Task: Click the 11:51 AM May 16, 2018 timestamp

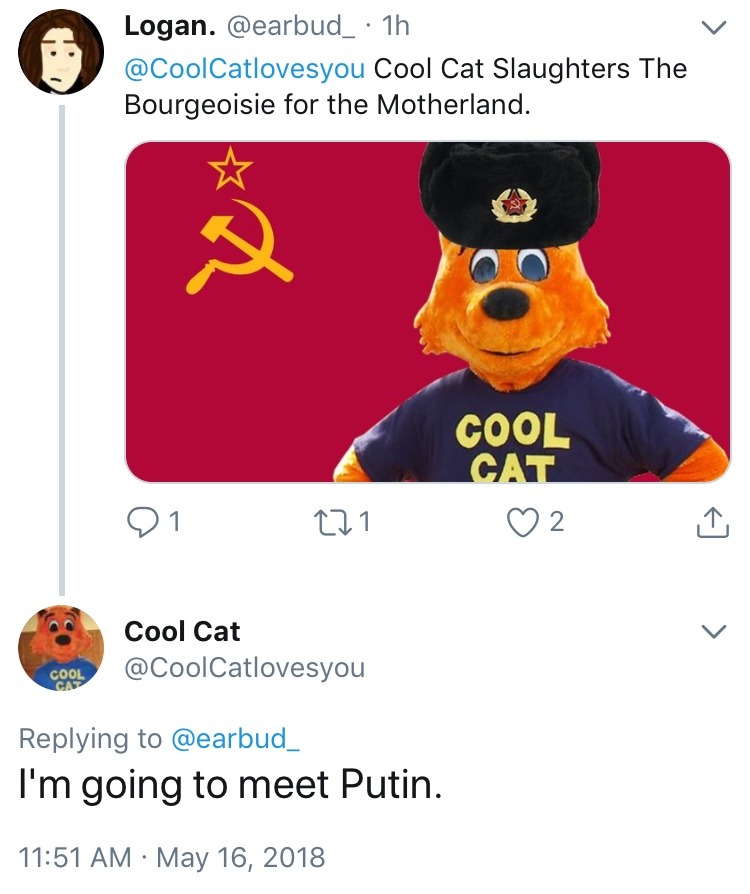Action: (x=172, y=857)
